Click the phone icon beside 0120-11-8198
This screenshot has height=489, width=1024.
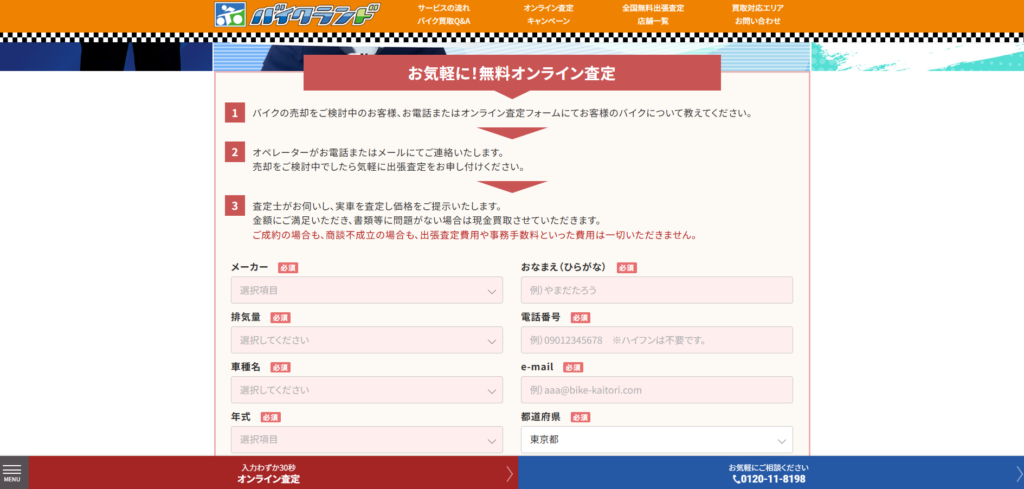pyautogui.click(x=737, y=479)
